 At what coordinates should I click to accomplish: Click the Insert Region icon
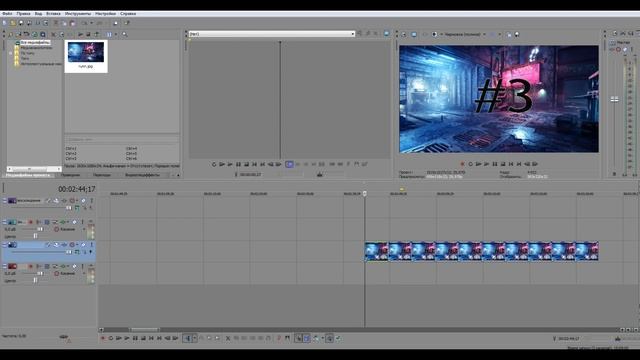pos(287,338)
